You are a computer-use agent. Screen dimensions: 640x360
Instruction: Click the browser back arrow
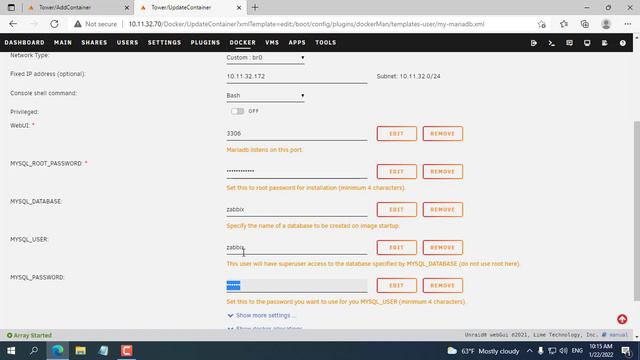tap(13, 24)
